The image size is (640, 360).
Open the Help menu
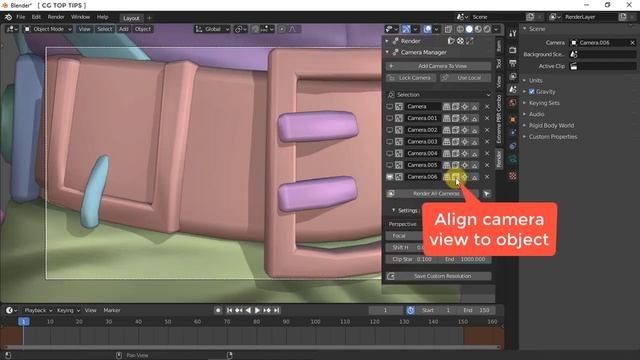pos(102,17)
